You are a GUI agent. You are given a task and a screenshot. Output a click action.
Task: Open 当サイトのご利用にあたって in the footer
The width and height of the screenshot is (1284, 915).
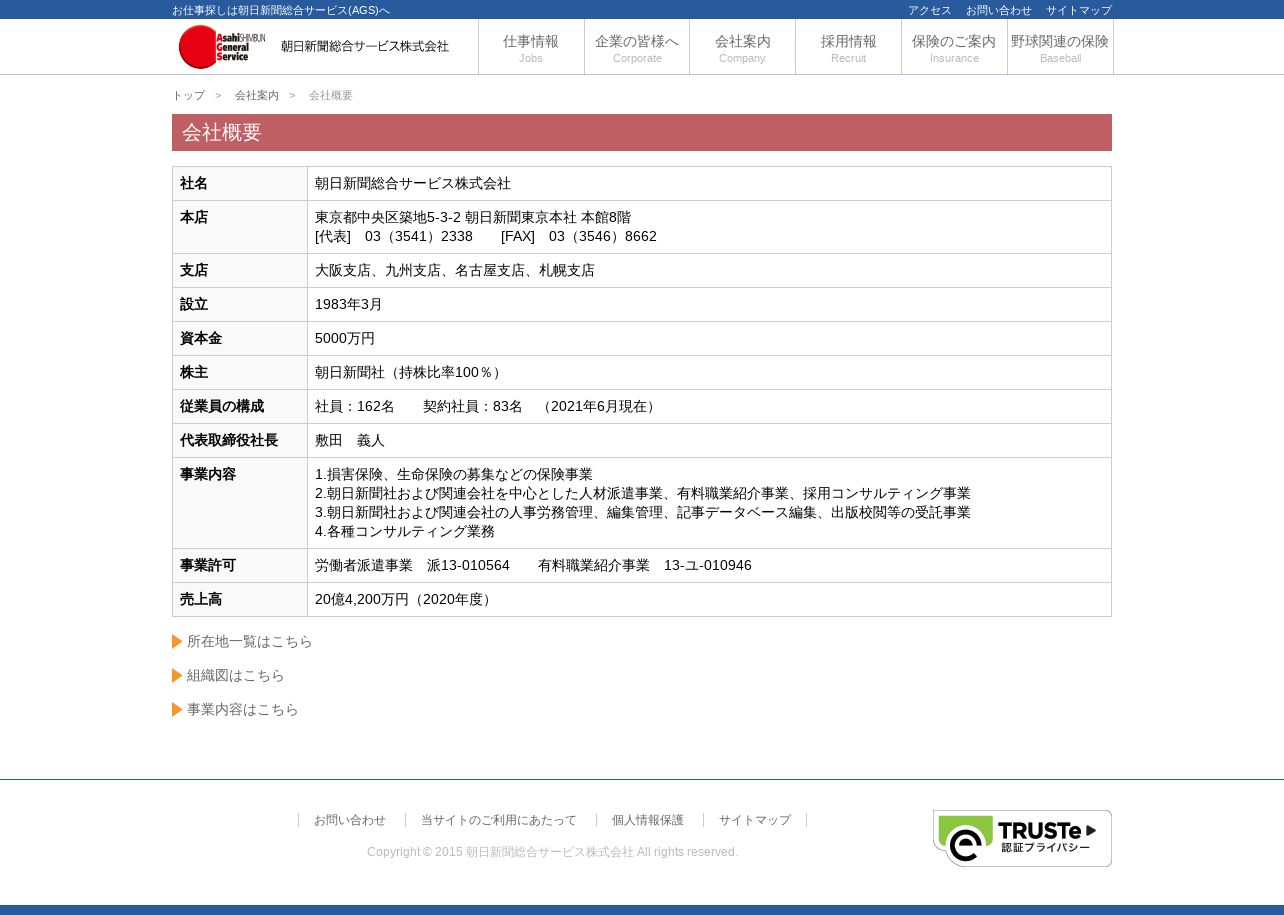tap(499, 820)
